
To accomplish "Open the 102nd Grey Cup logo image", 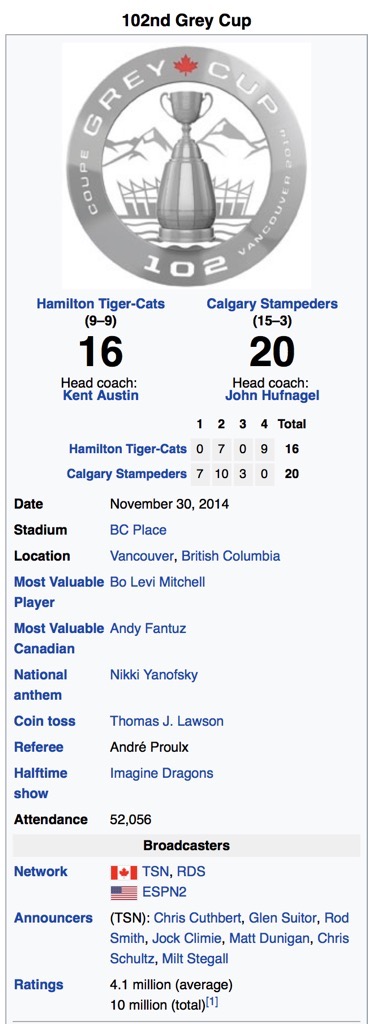I will pyautogui.click(x=186, y=165).
